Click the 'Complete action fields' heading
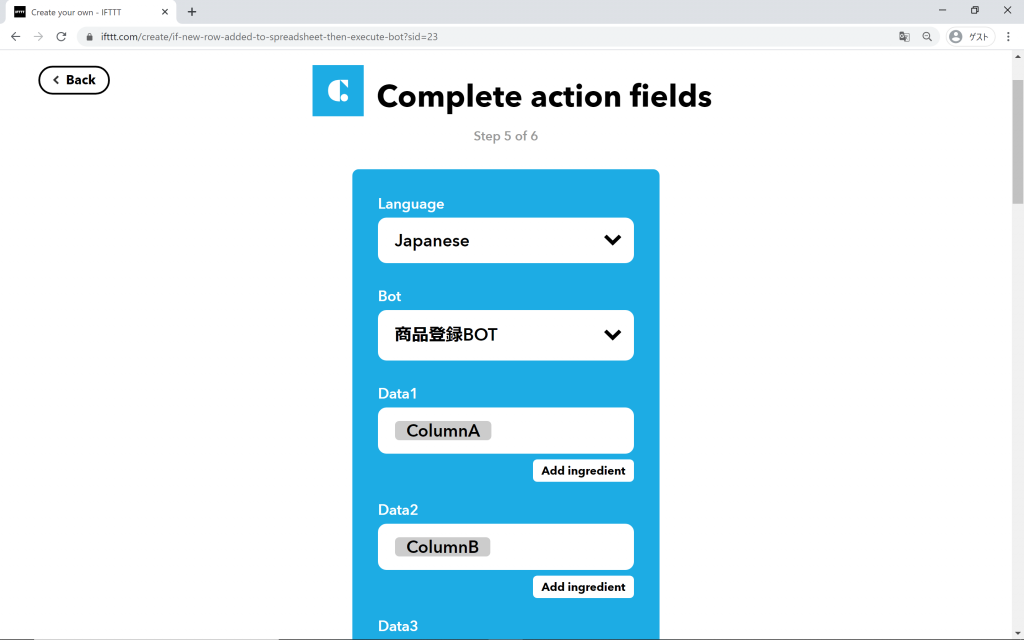 click(x=544, y=96)
